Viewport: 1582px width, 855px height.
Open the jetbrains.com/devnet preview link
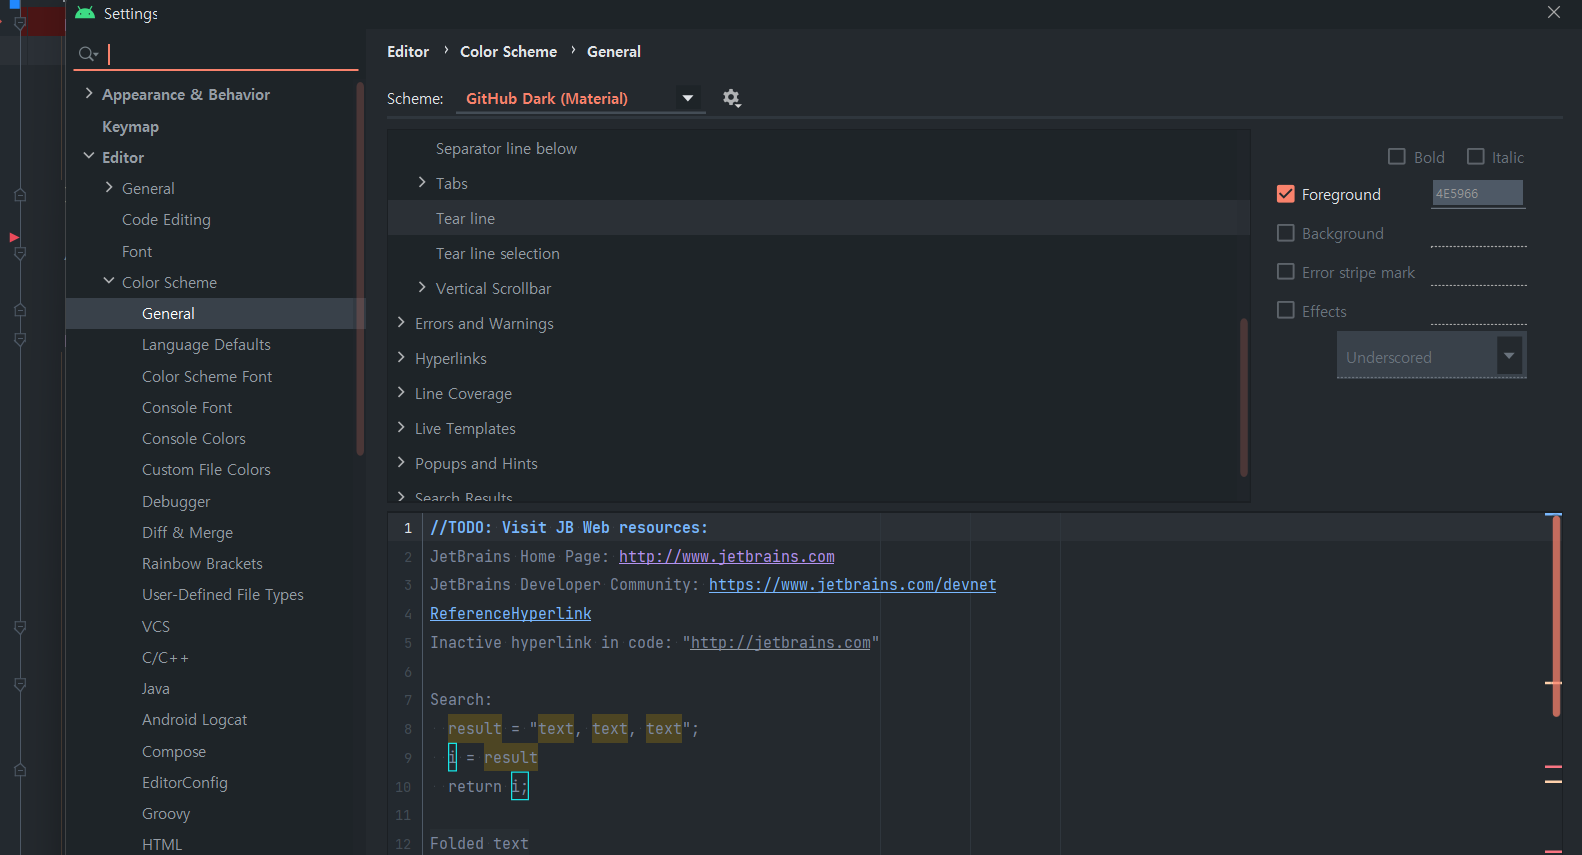[852, 584]
